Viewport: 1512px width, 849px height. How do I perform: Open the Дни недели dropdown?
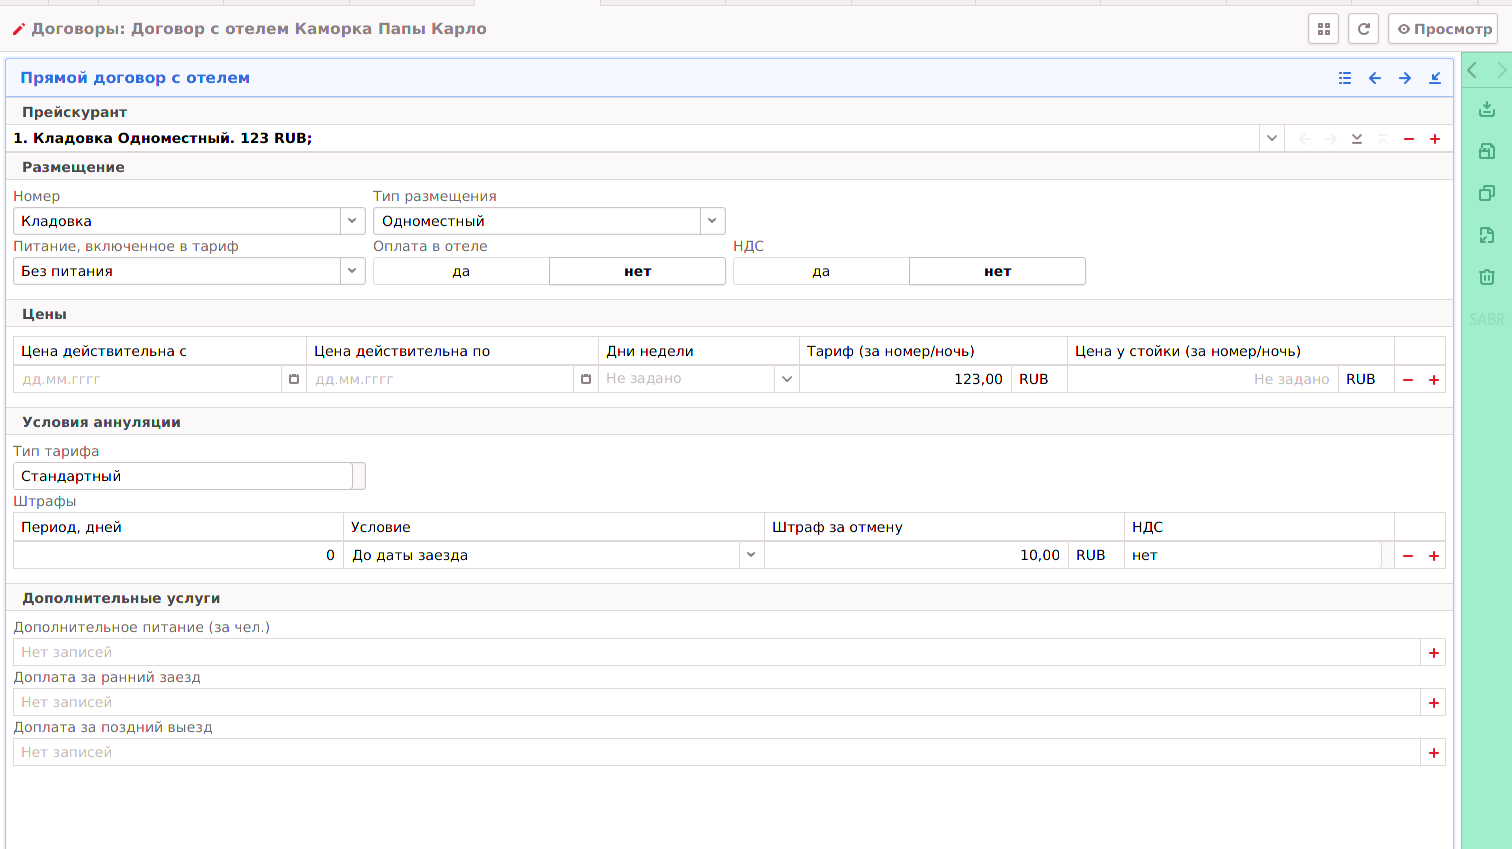(787, 379)
